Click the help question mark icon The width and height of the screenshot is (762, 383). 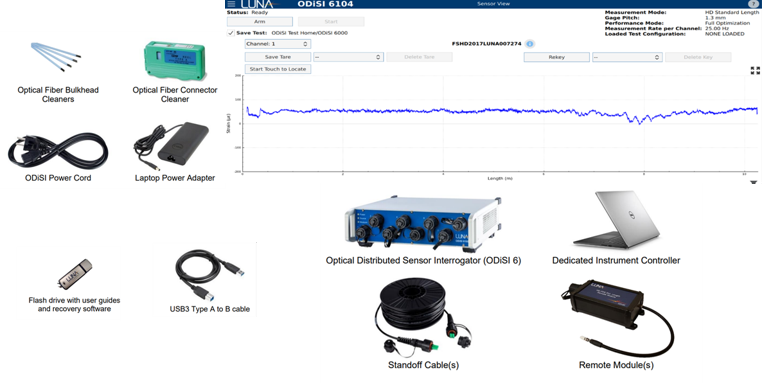(x=753, y=3)
